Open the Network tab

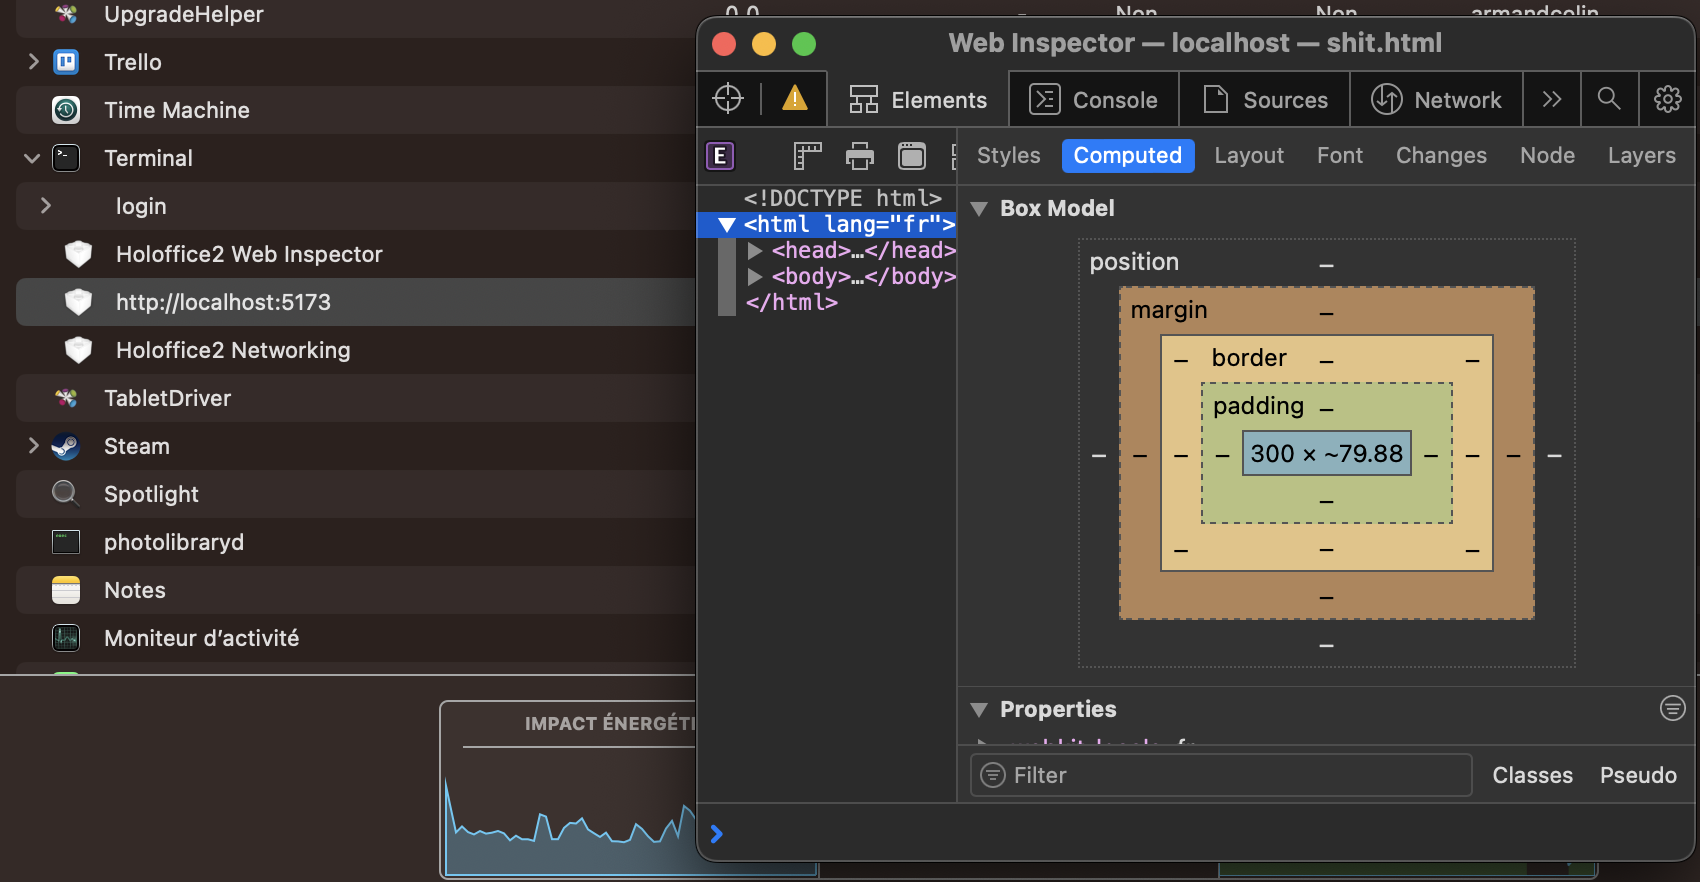pyautogui.click(x=1436, y=100)
